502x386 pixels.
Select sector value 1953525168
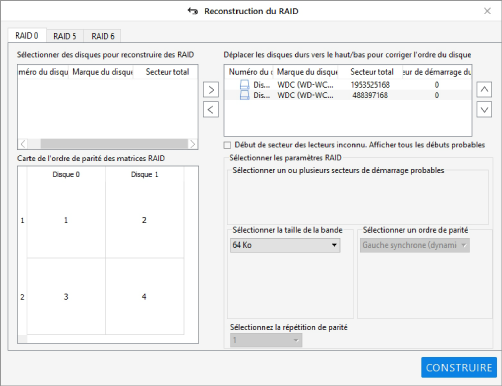pyautogui.click(x=370, y=85)
